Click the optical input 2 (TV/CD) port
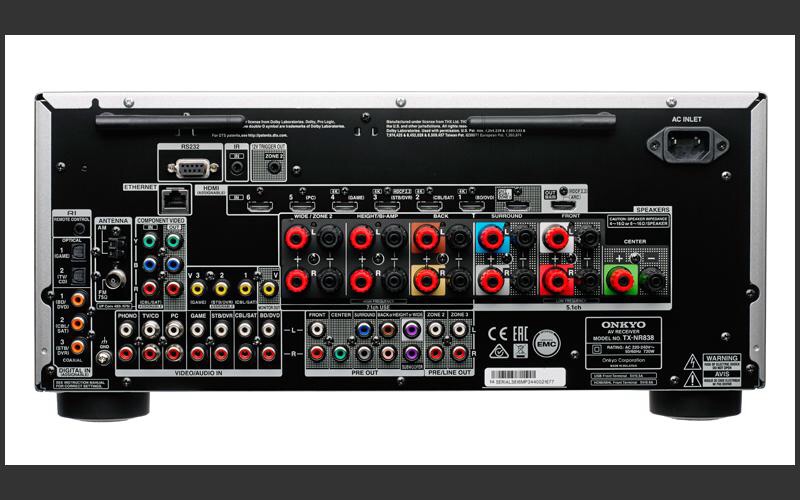Viewport: 800px width, 500px height. (x=79, y=276)
